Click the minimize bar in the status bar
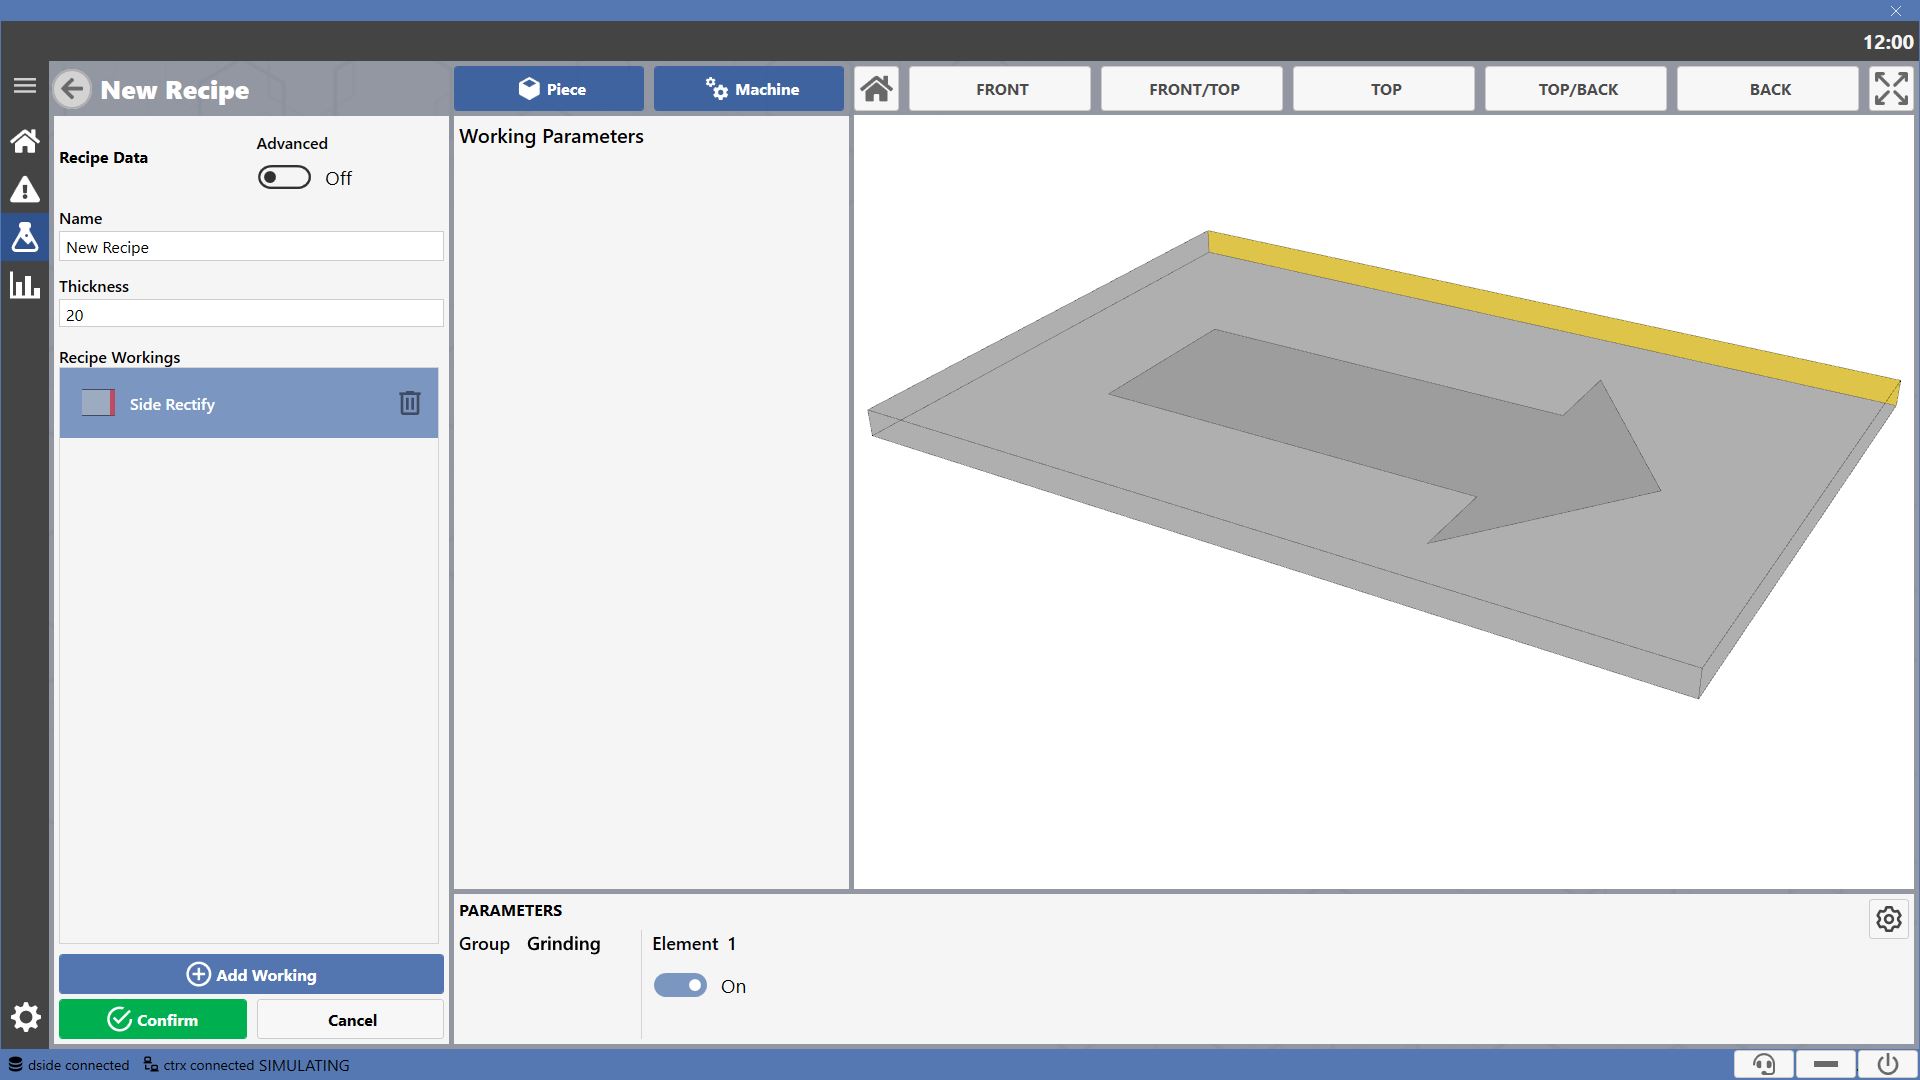The height and width of the screenshot is (1080, 1920). tap(1826, 1064)
